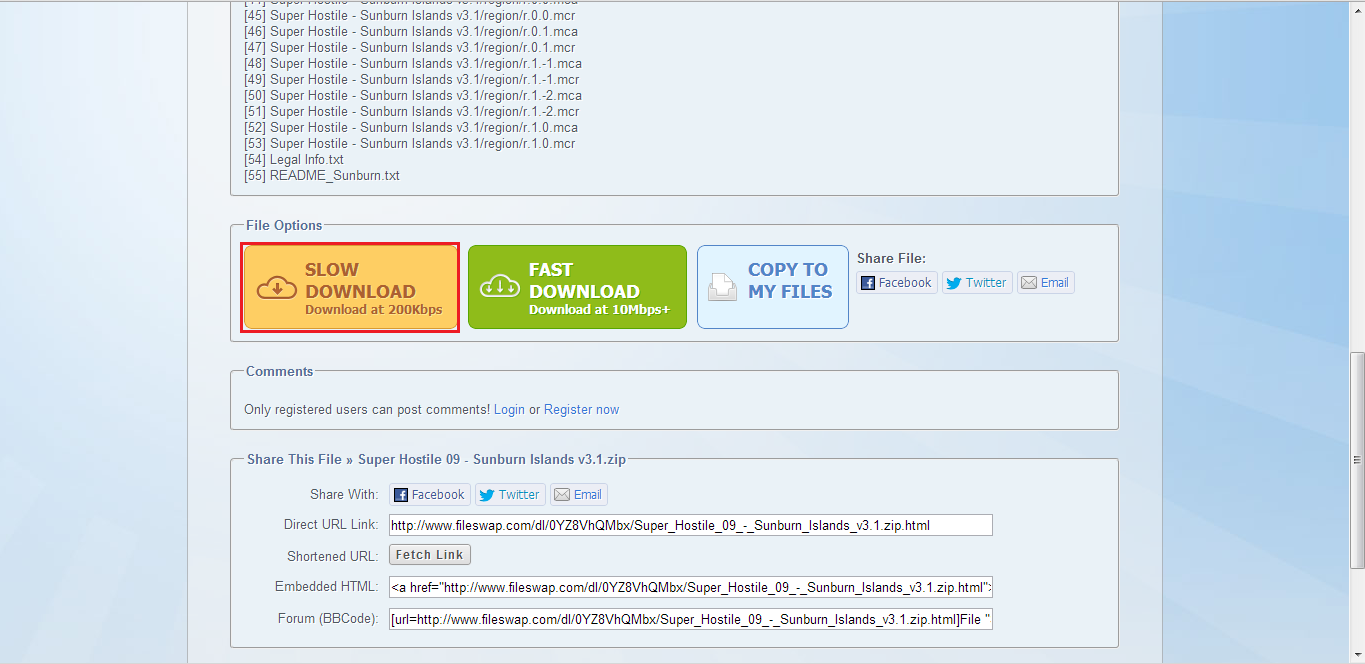Focus the Embedded HTML code field

pos(691,587)
